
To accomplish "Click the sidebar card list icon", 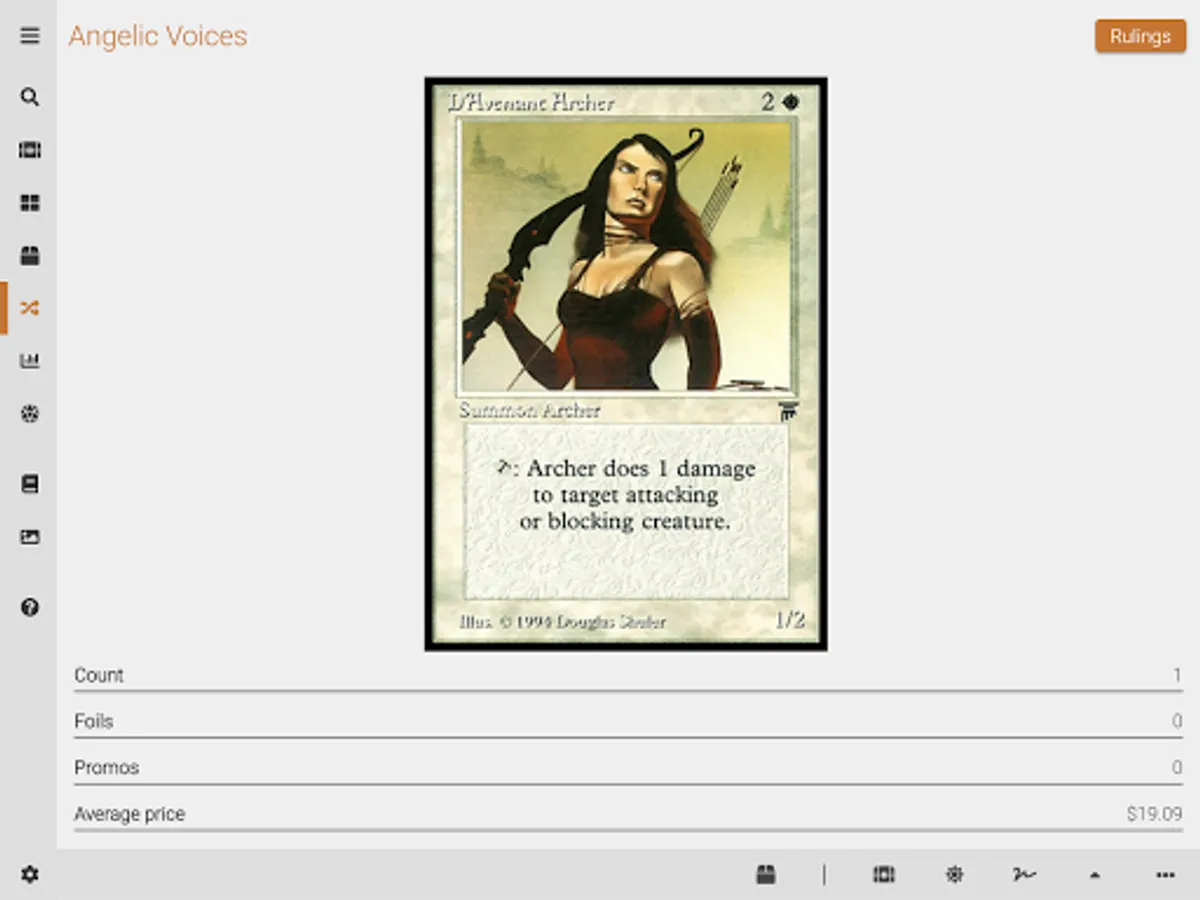I will pyautogui.click(x=30, y=150).
